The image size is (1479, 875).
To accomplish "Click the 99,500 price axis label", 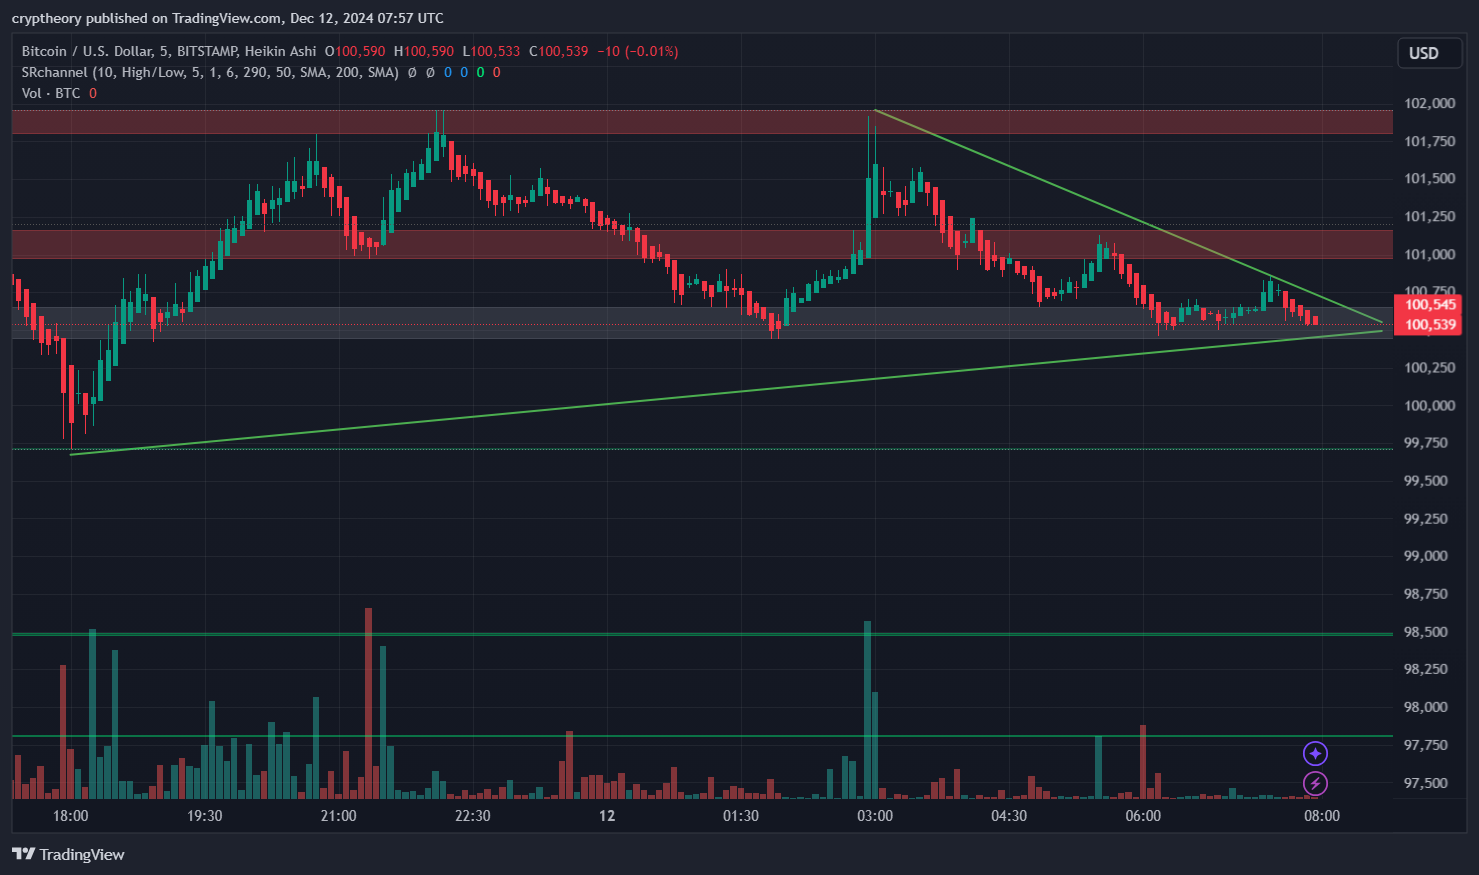I will 1426,480.
